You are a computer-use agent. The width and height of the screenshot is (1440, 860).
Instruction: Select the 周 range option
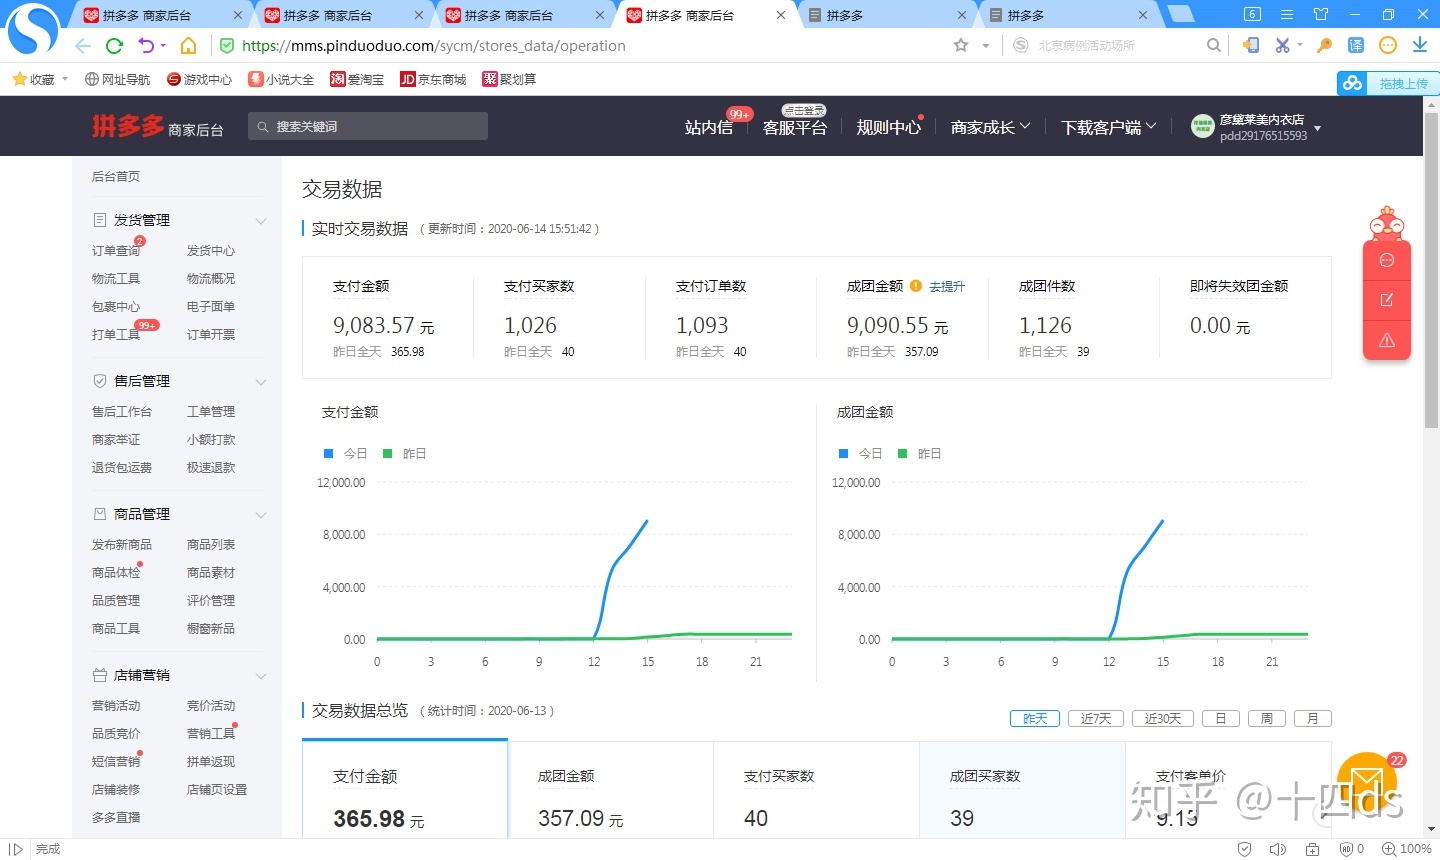[1267, 718]
